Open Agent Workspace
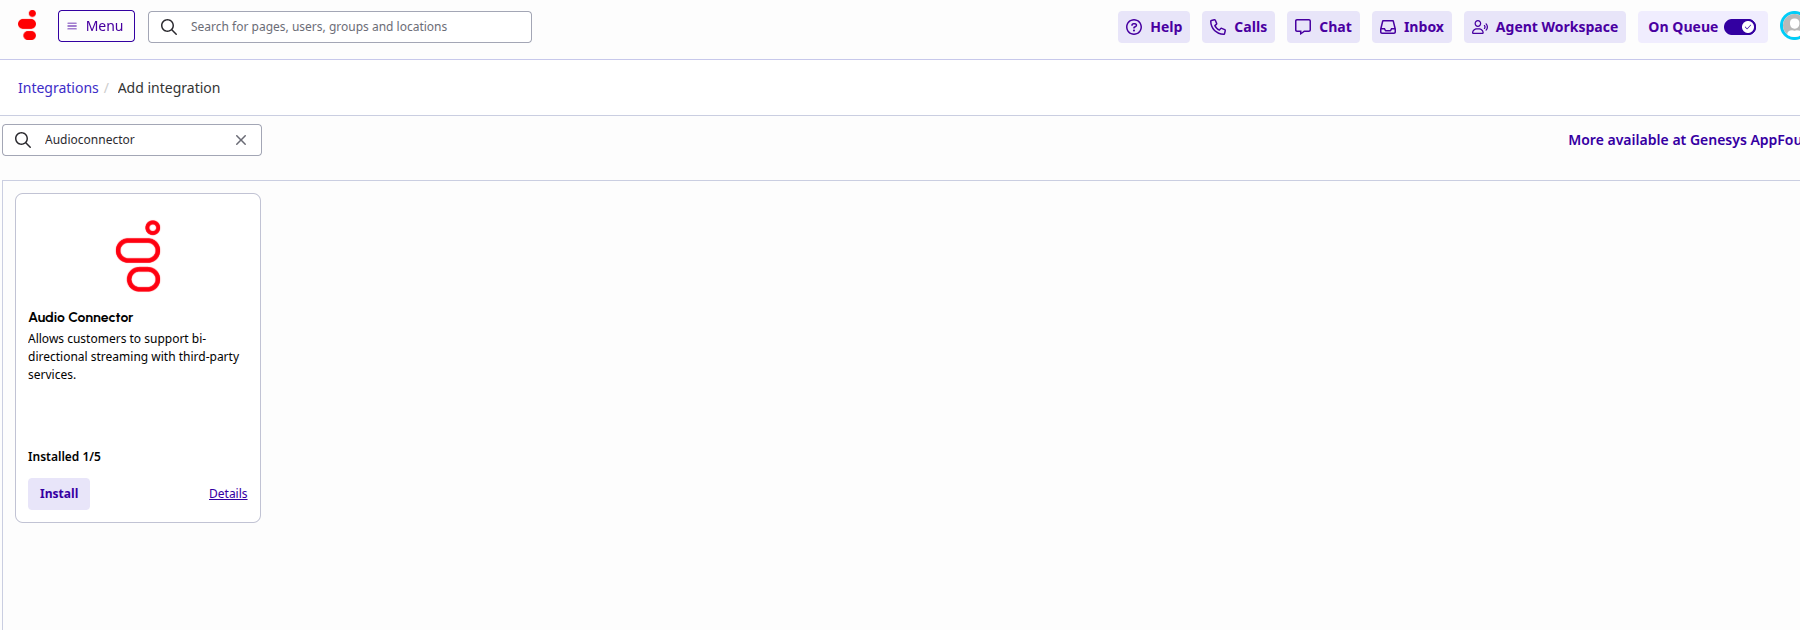Screen dimensions: 1800x630 click(x=1544, y=27)
